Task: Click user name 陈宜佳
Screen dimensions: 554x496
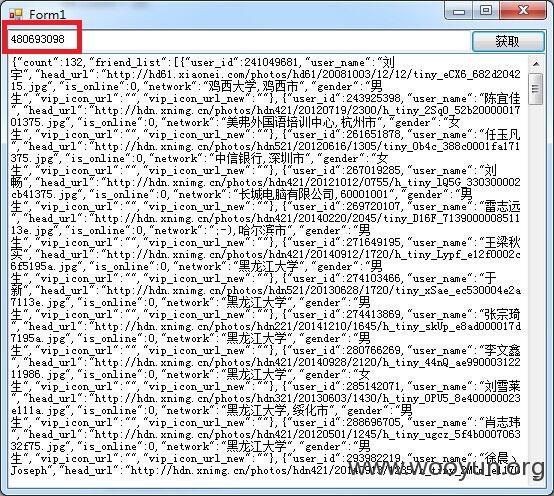Action: point(502,98)
